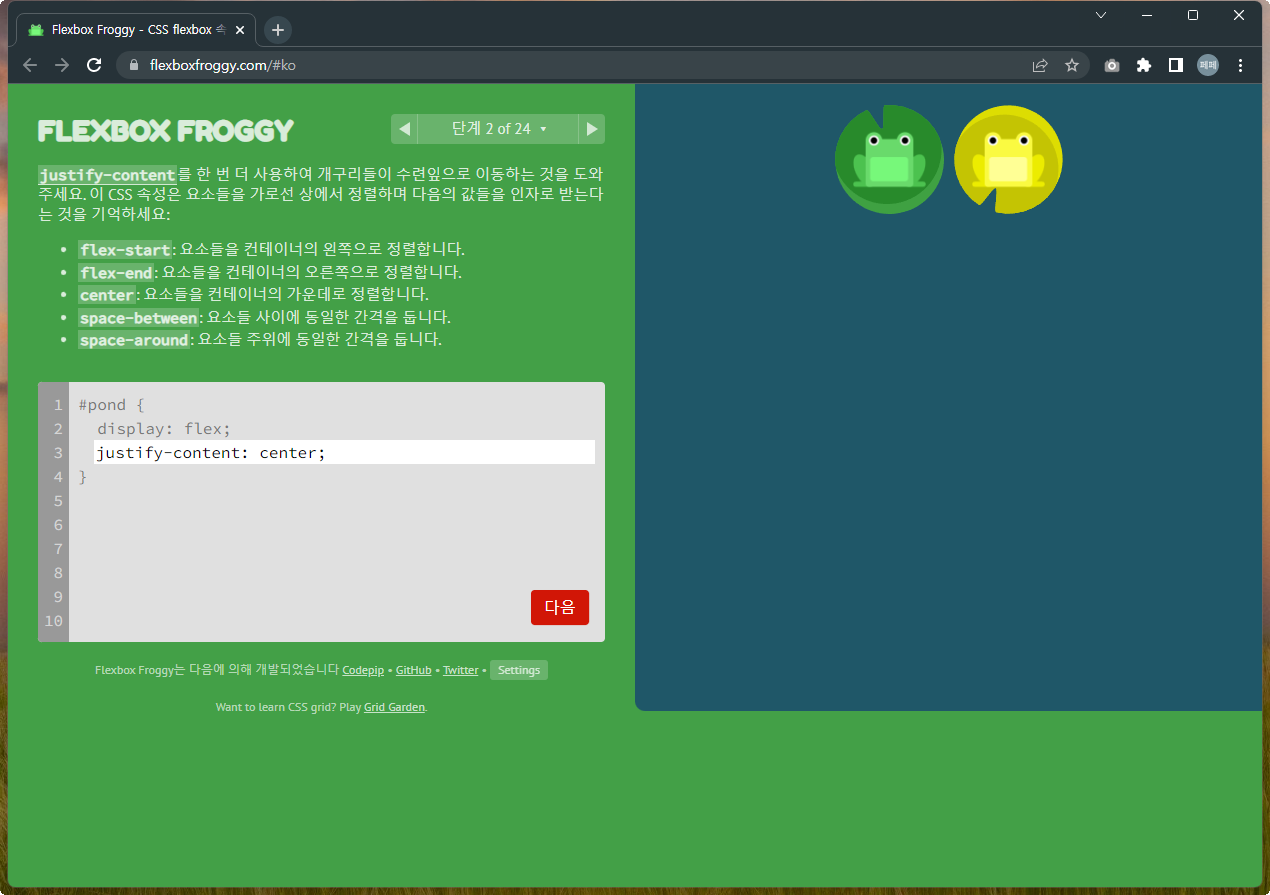Open the level selector 단계 2 of 24
This screenshot has height=895, width=1270.
[x=499, y=129]
